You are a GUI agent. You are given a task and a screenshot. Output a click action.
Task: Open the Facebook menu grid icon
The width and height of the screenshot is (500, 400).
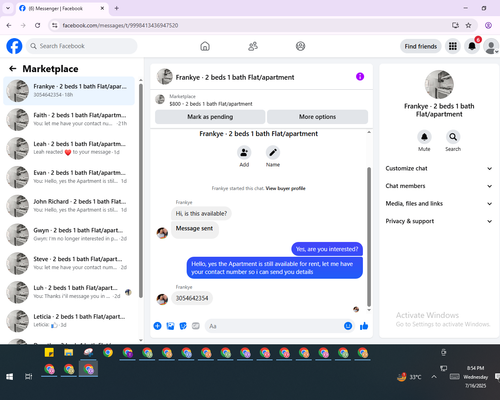[x=452, y=46]
